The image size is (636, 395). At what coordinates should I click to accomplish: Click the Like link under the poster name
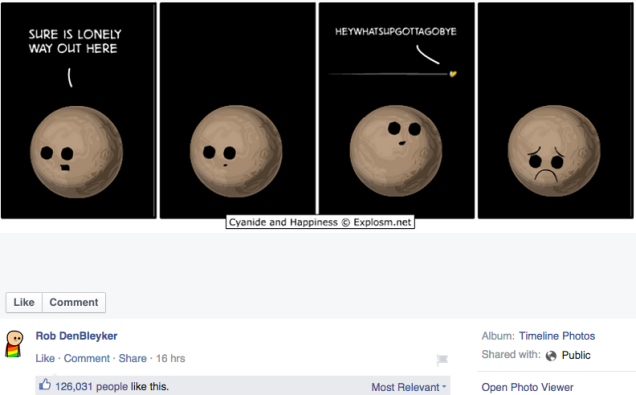[45, 359]
